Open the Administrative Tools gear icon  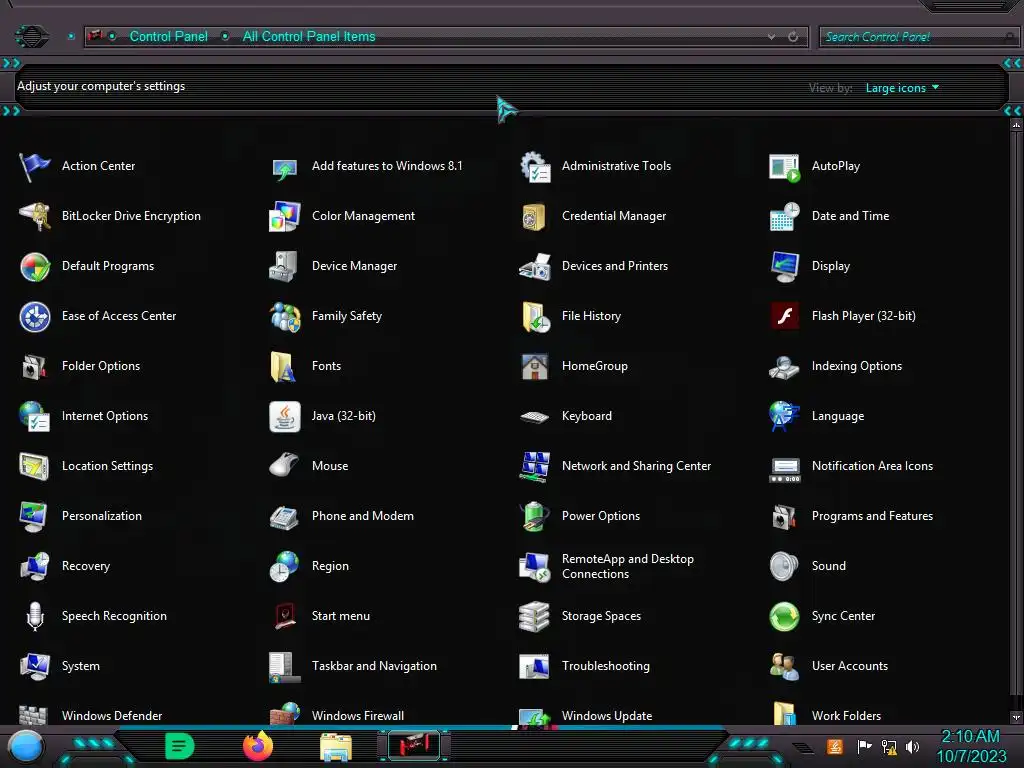pos(535,167)
